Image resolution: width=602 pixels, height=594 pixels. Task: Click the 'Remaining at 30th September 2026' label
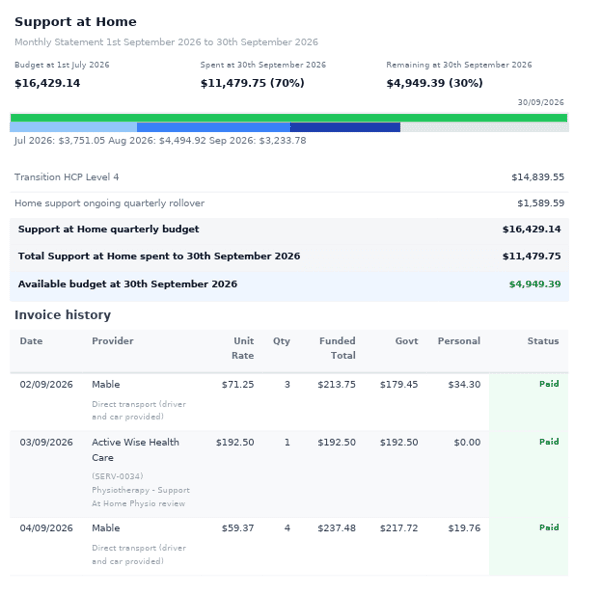(459, 65)
